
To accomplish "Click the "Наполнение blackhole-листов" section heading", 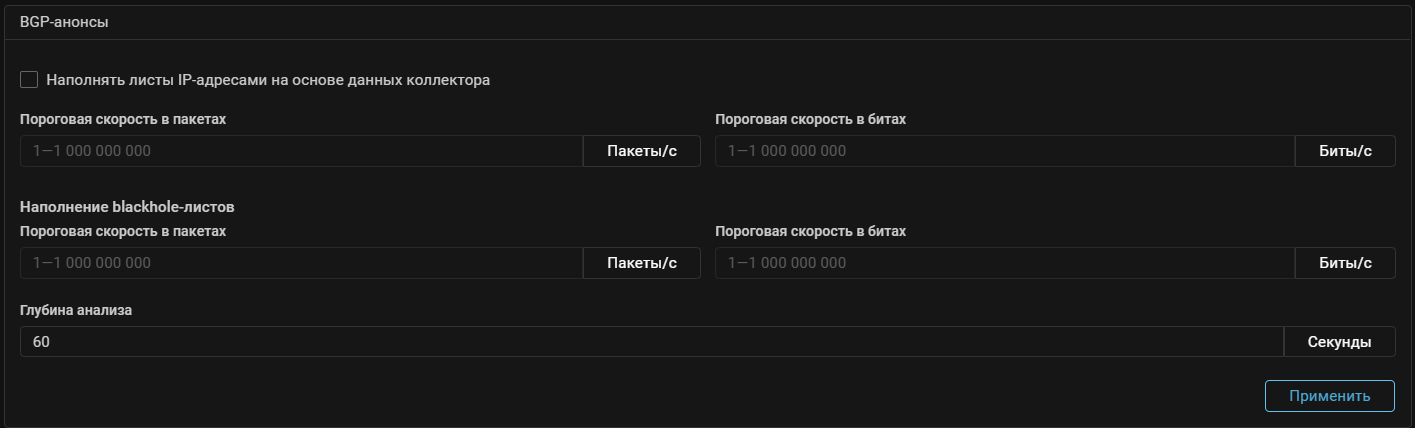I will tap(127, 207).
